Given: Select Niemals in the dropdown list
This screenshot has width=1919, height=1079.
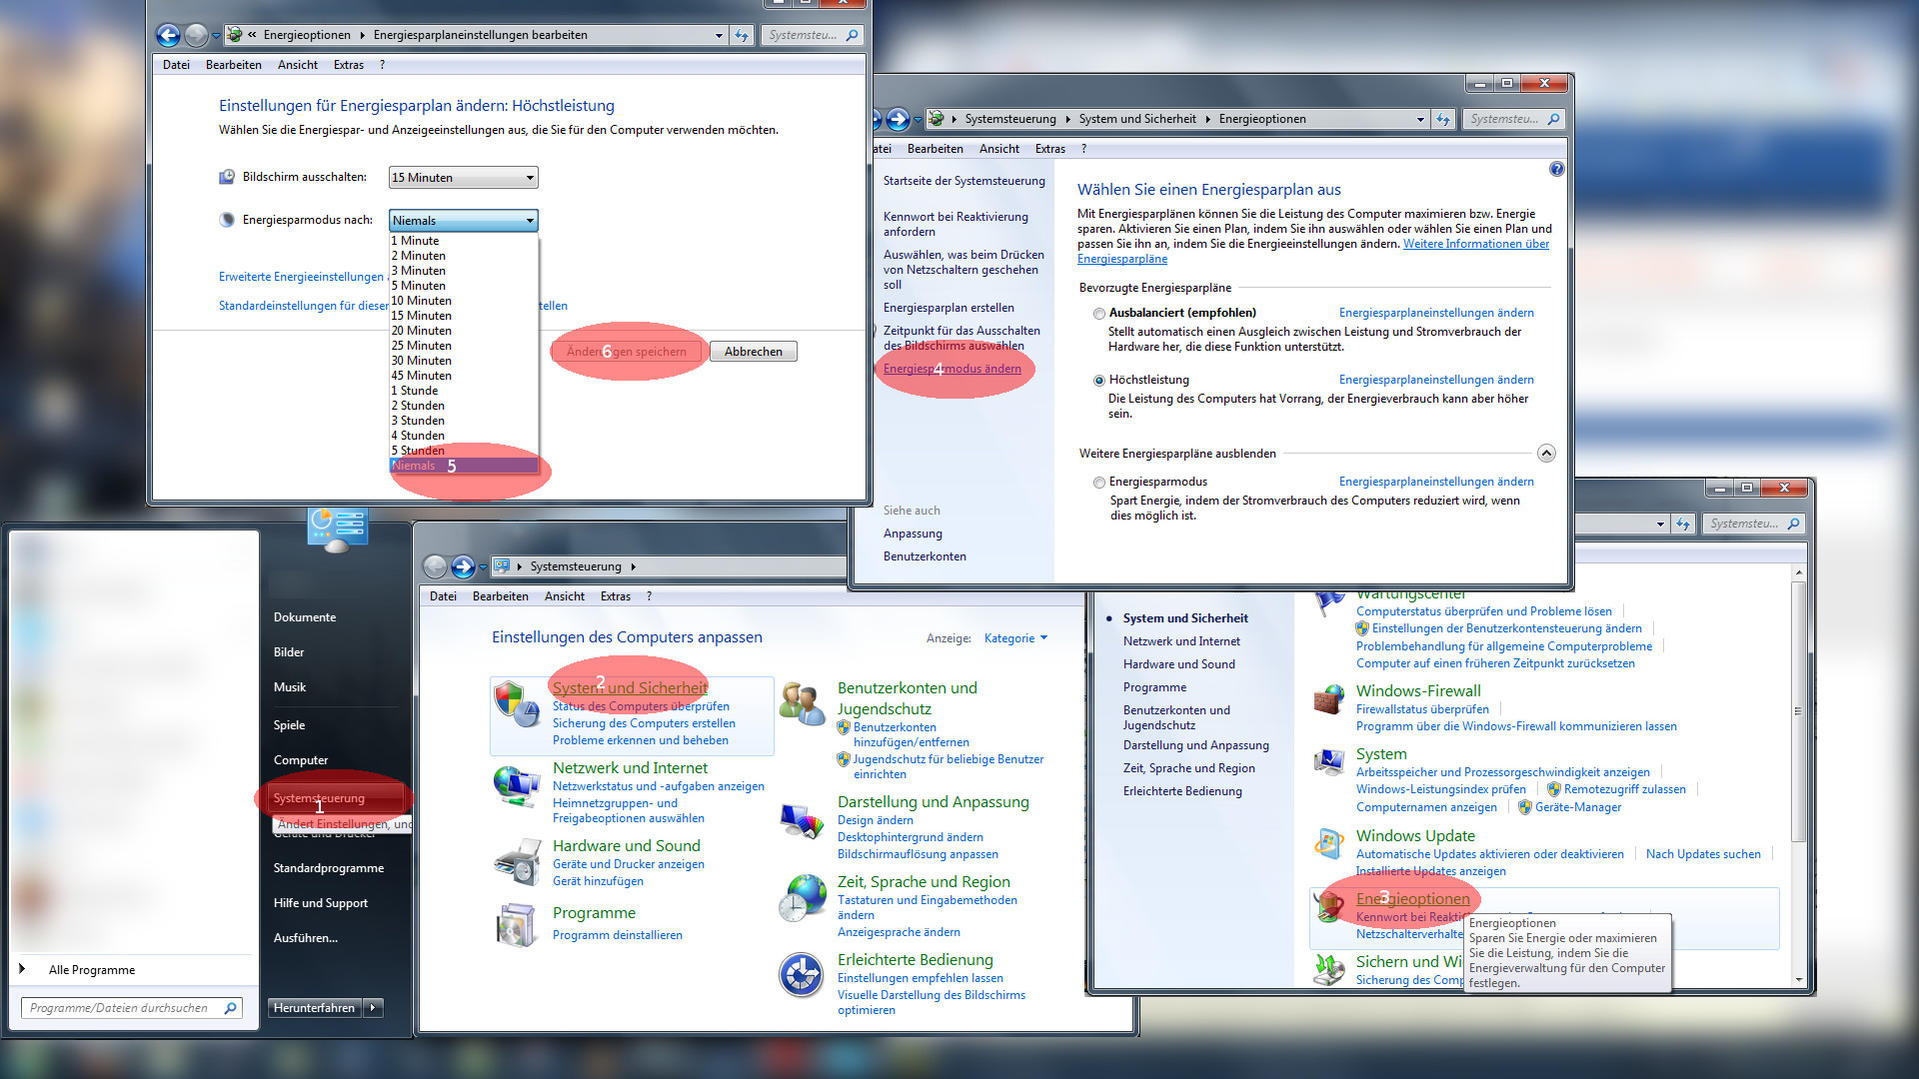Looking at the screenshot, I should coord(463,466).
